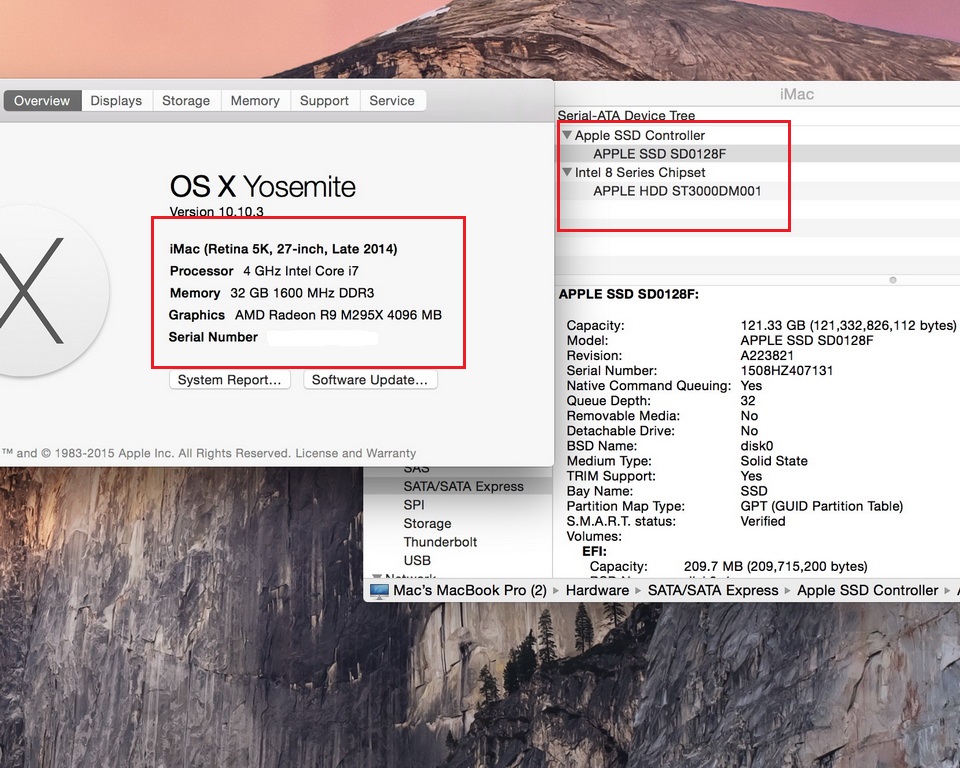Select SATA/SATA Express in the sidebar
This screenshot has height=768, width=960.
pos(463,486)
